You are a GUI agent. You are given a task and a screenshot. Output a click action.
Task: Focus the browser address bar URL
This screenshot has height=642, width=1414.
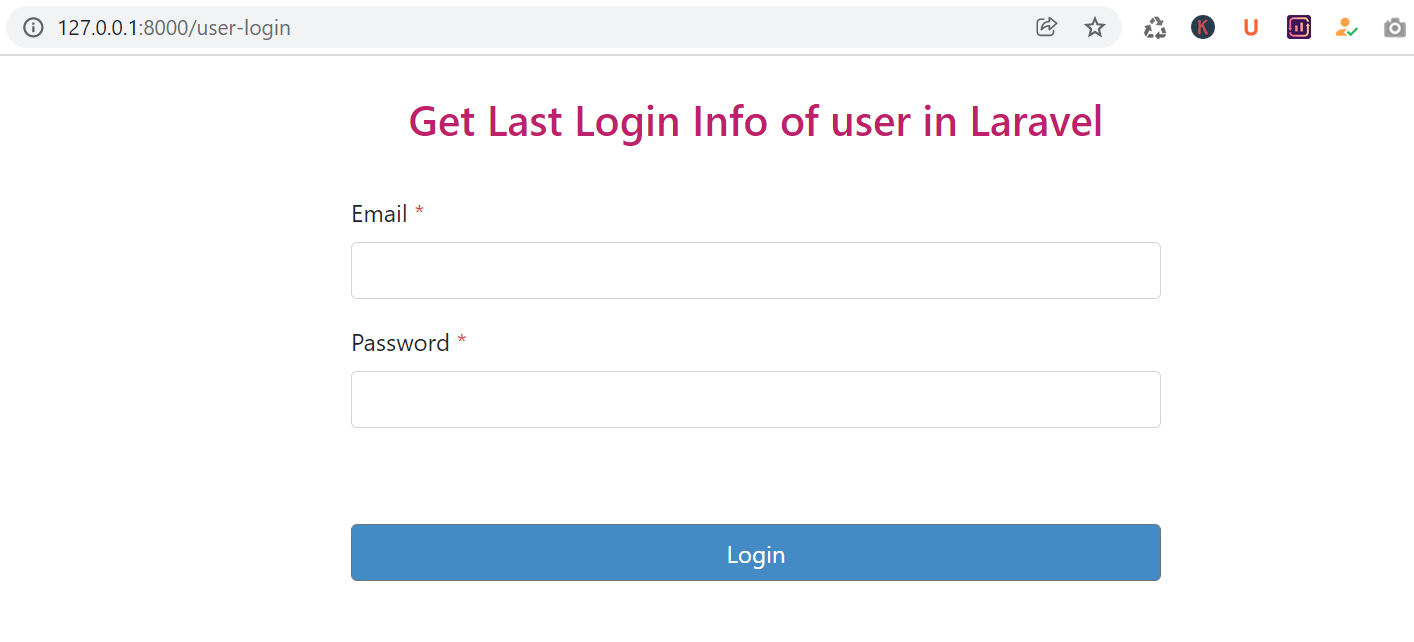(500, 27)
